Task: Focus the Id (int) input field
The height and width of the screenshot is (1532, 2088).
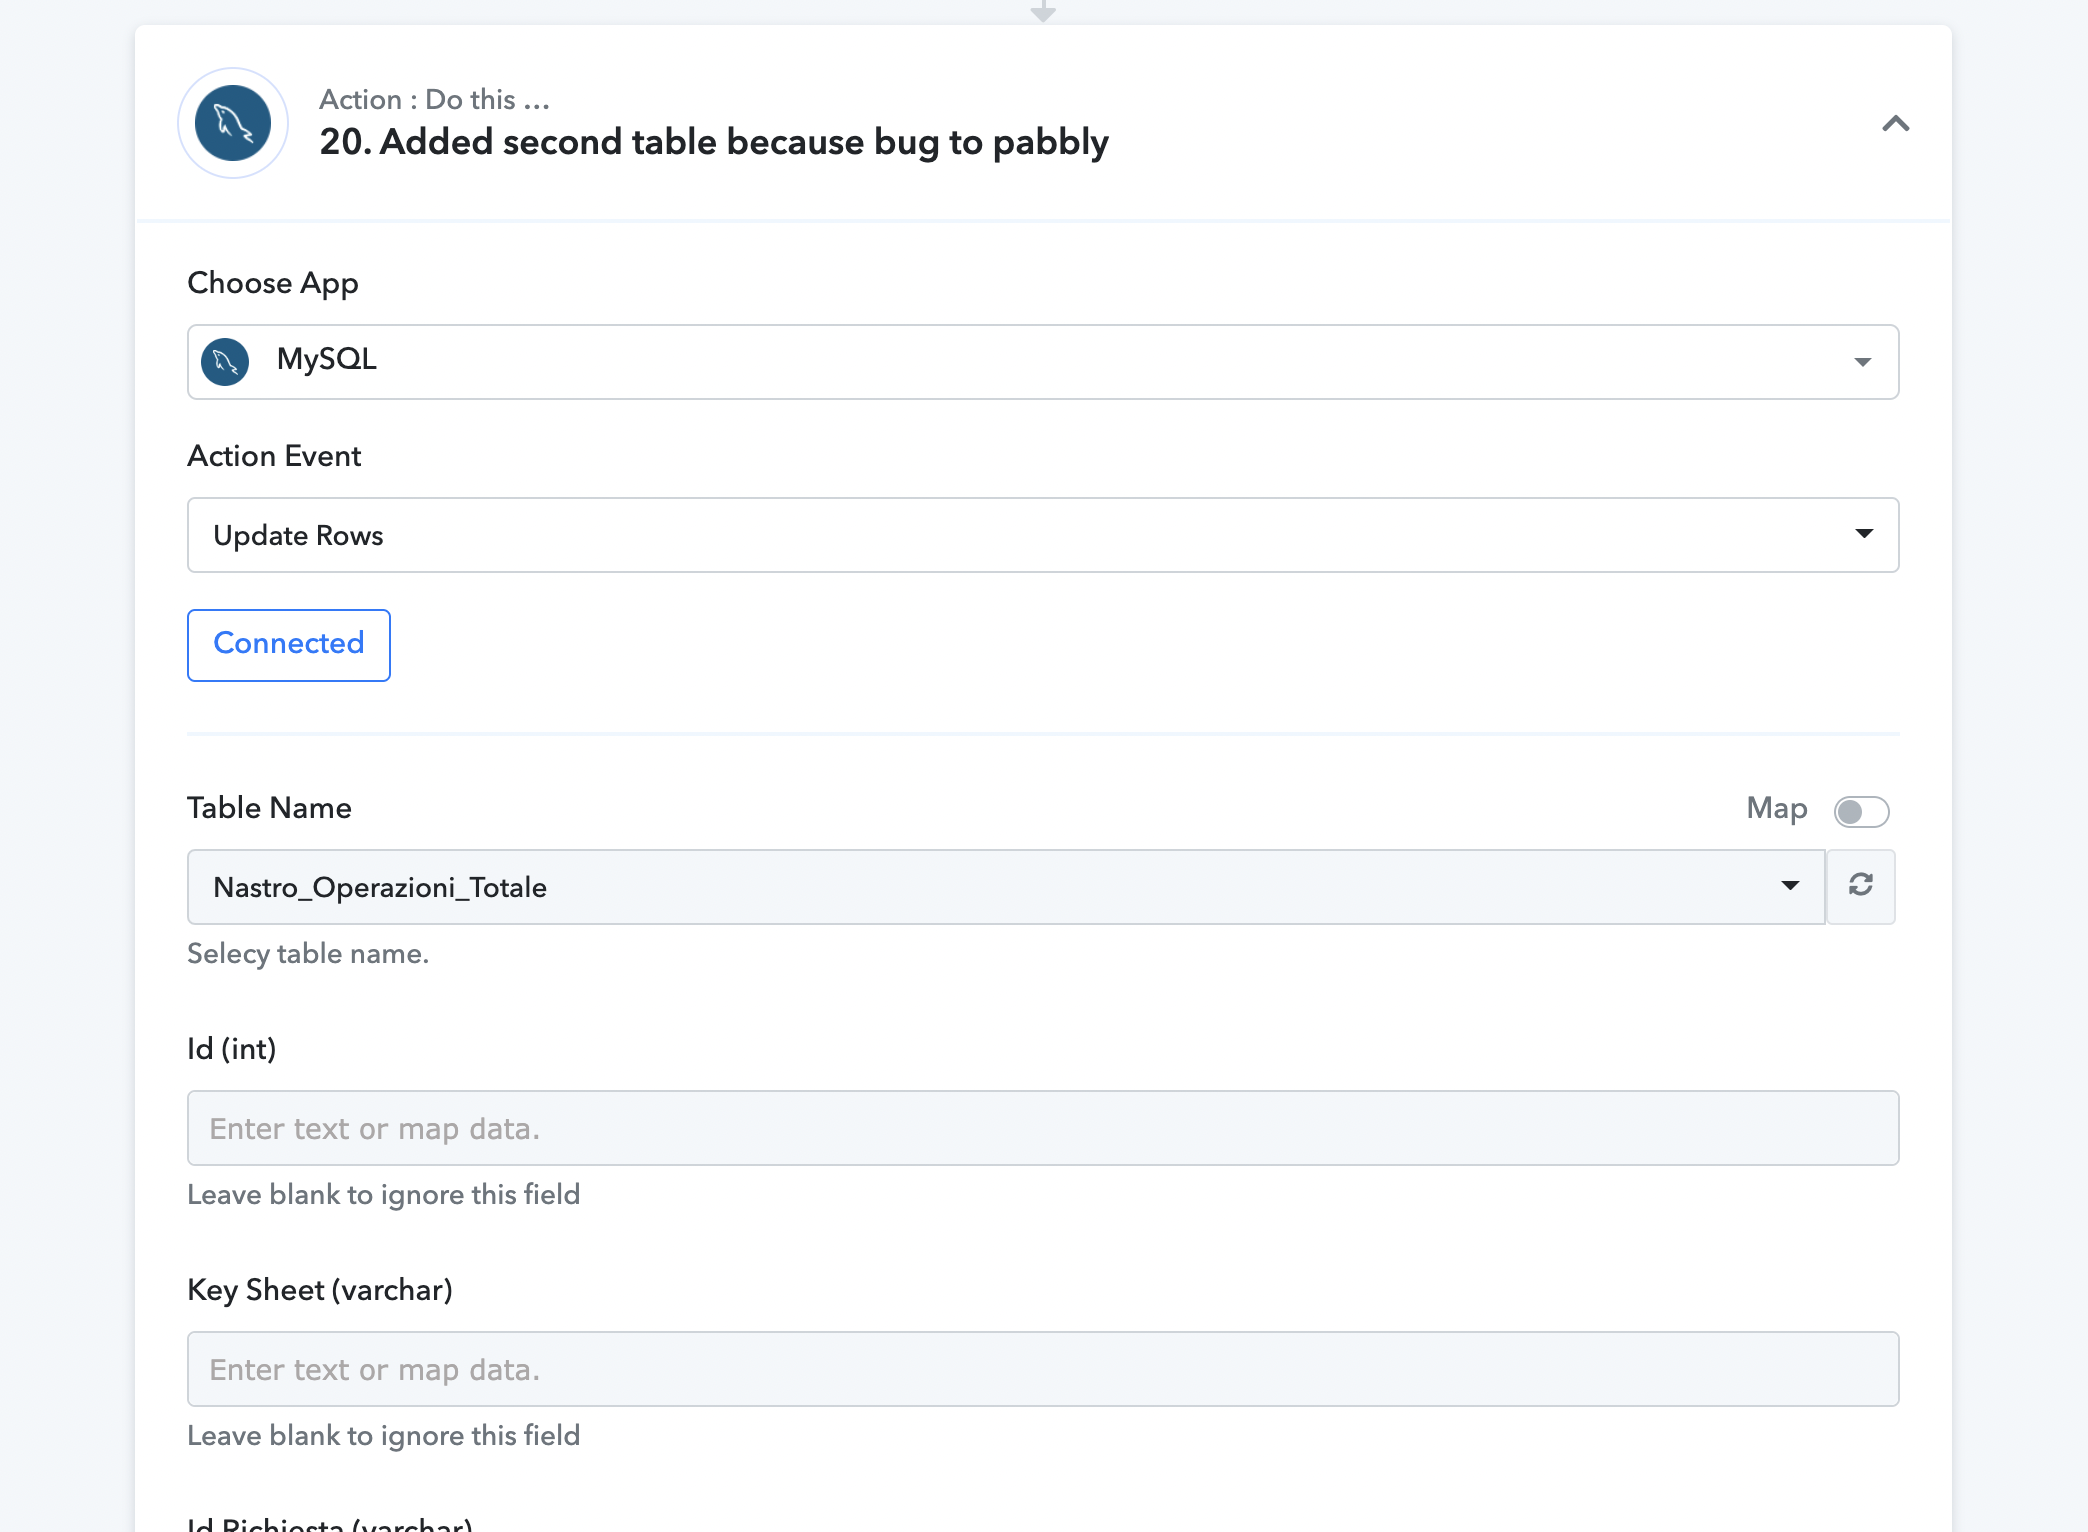Action: 1043,1128
